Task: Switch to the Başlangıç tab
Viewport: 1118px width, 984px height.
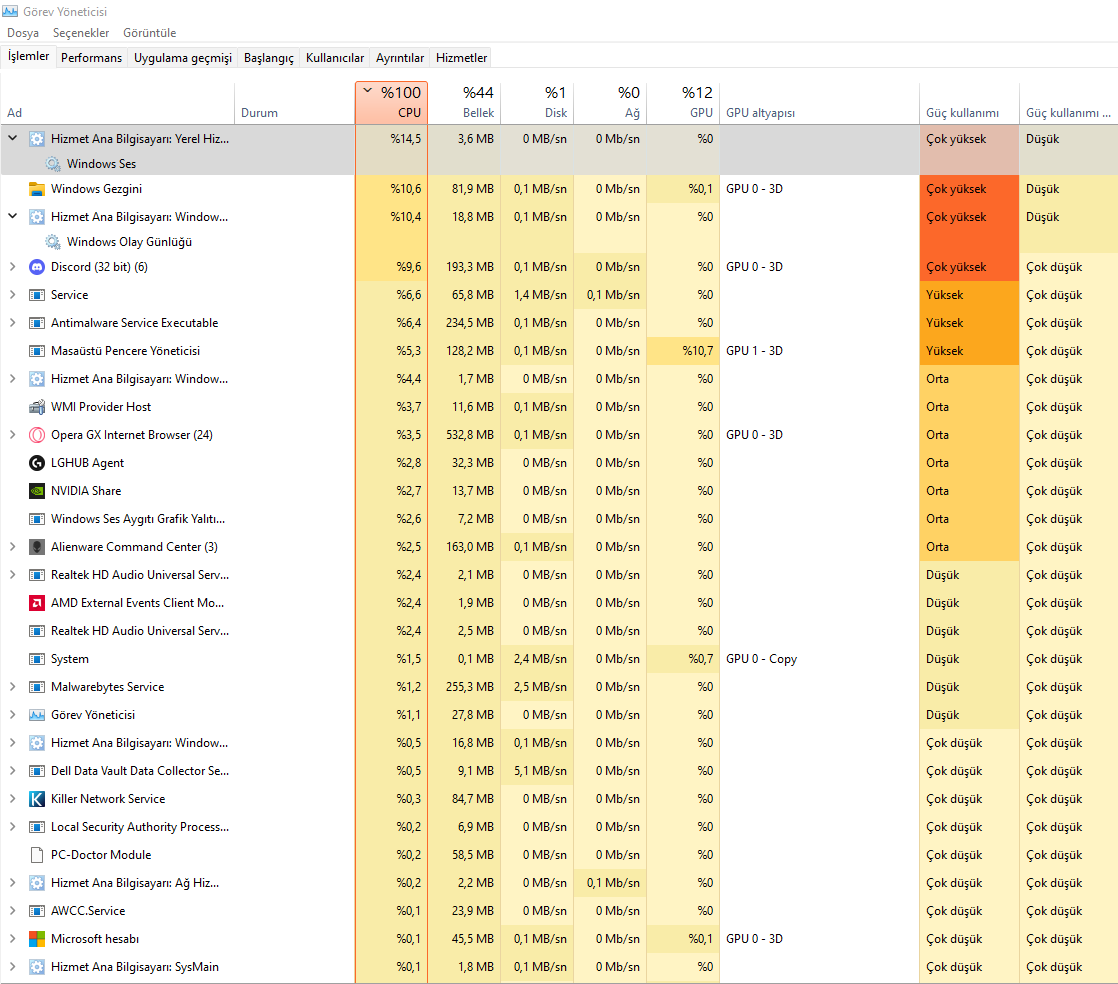Action: [x=269, y=58]
